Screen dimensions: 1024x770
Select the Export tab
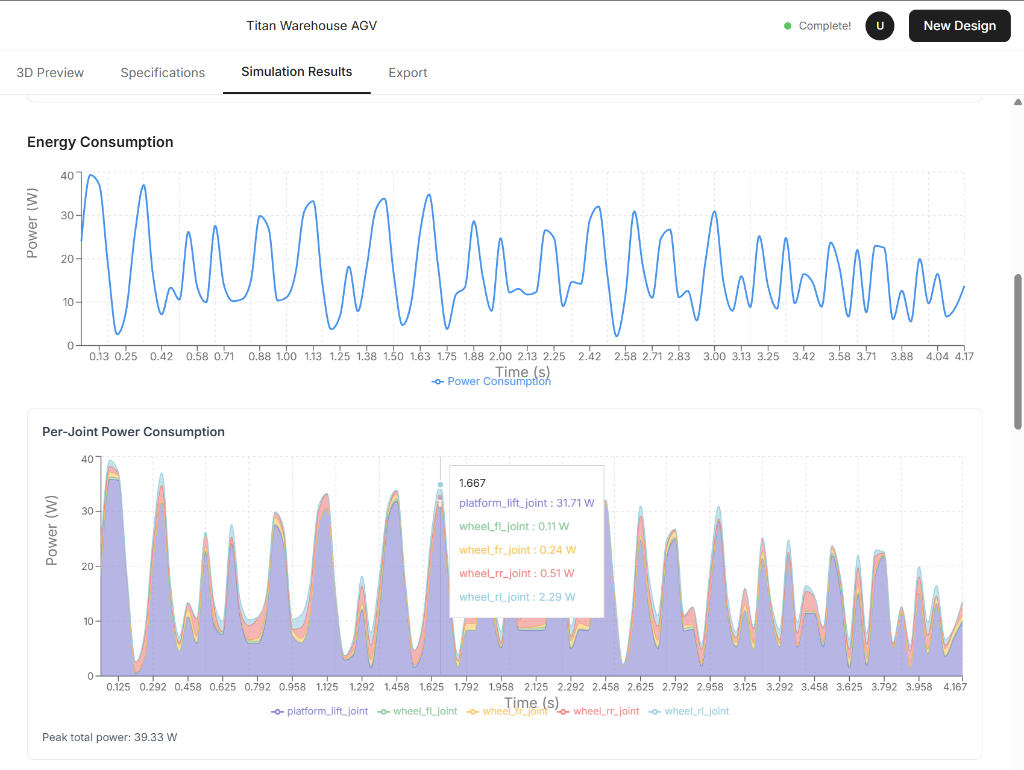[x=407, y=72]
